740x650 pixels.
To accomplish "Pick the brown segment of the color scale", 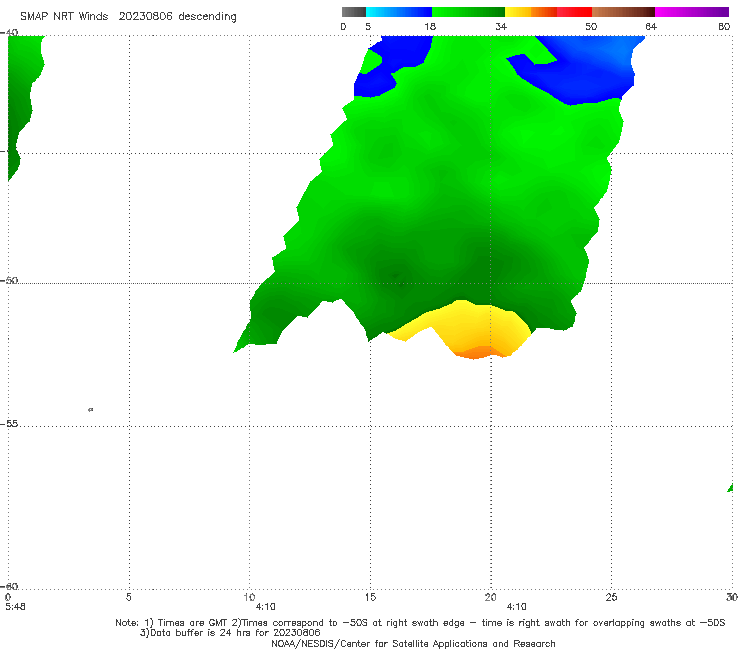I will coord(623,12).
